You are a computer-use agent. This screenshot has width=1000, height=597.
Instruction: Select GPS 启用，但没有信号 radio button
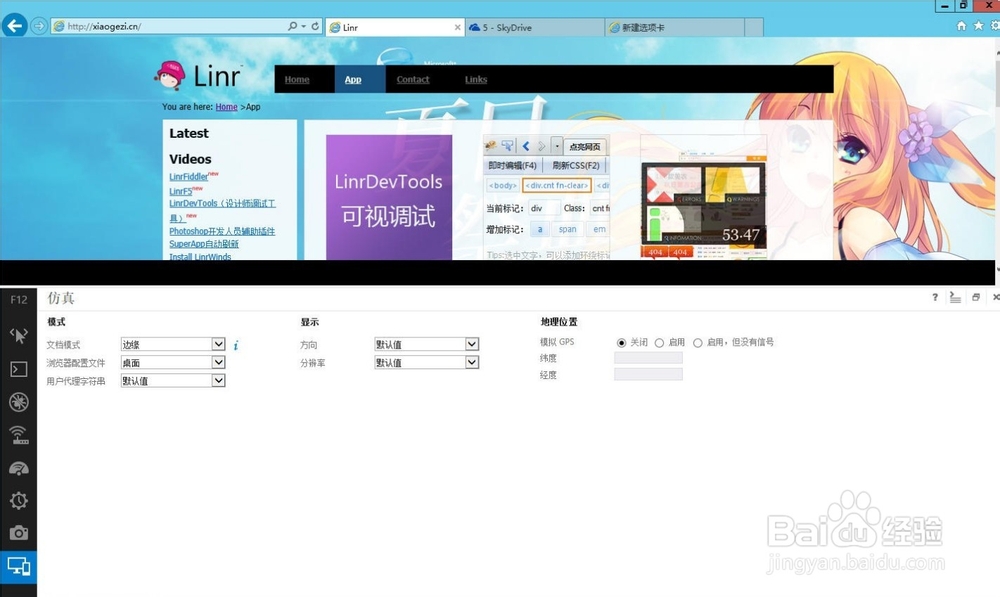click(x=698, y=343)
